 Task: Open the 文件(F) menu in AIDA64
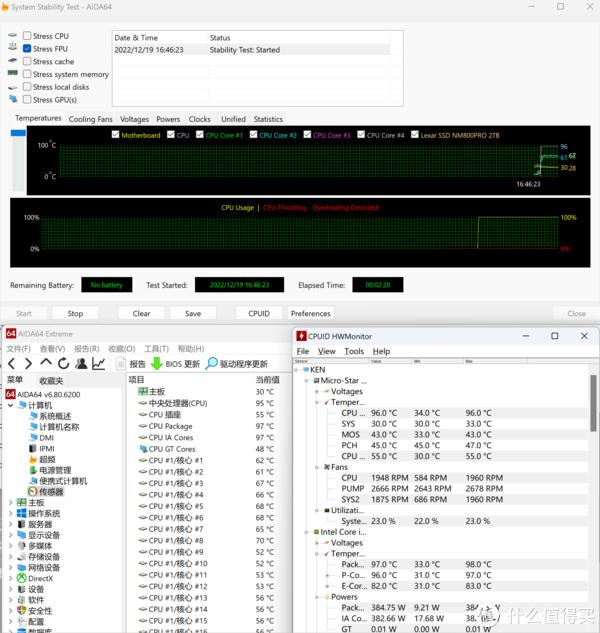[x=19, y=348]
